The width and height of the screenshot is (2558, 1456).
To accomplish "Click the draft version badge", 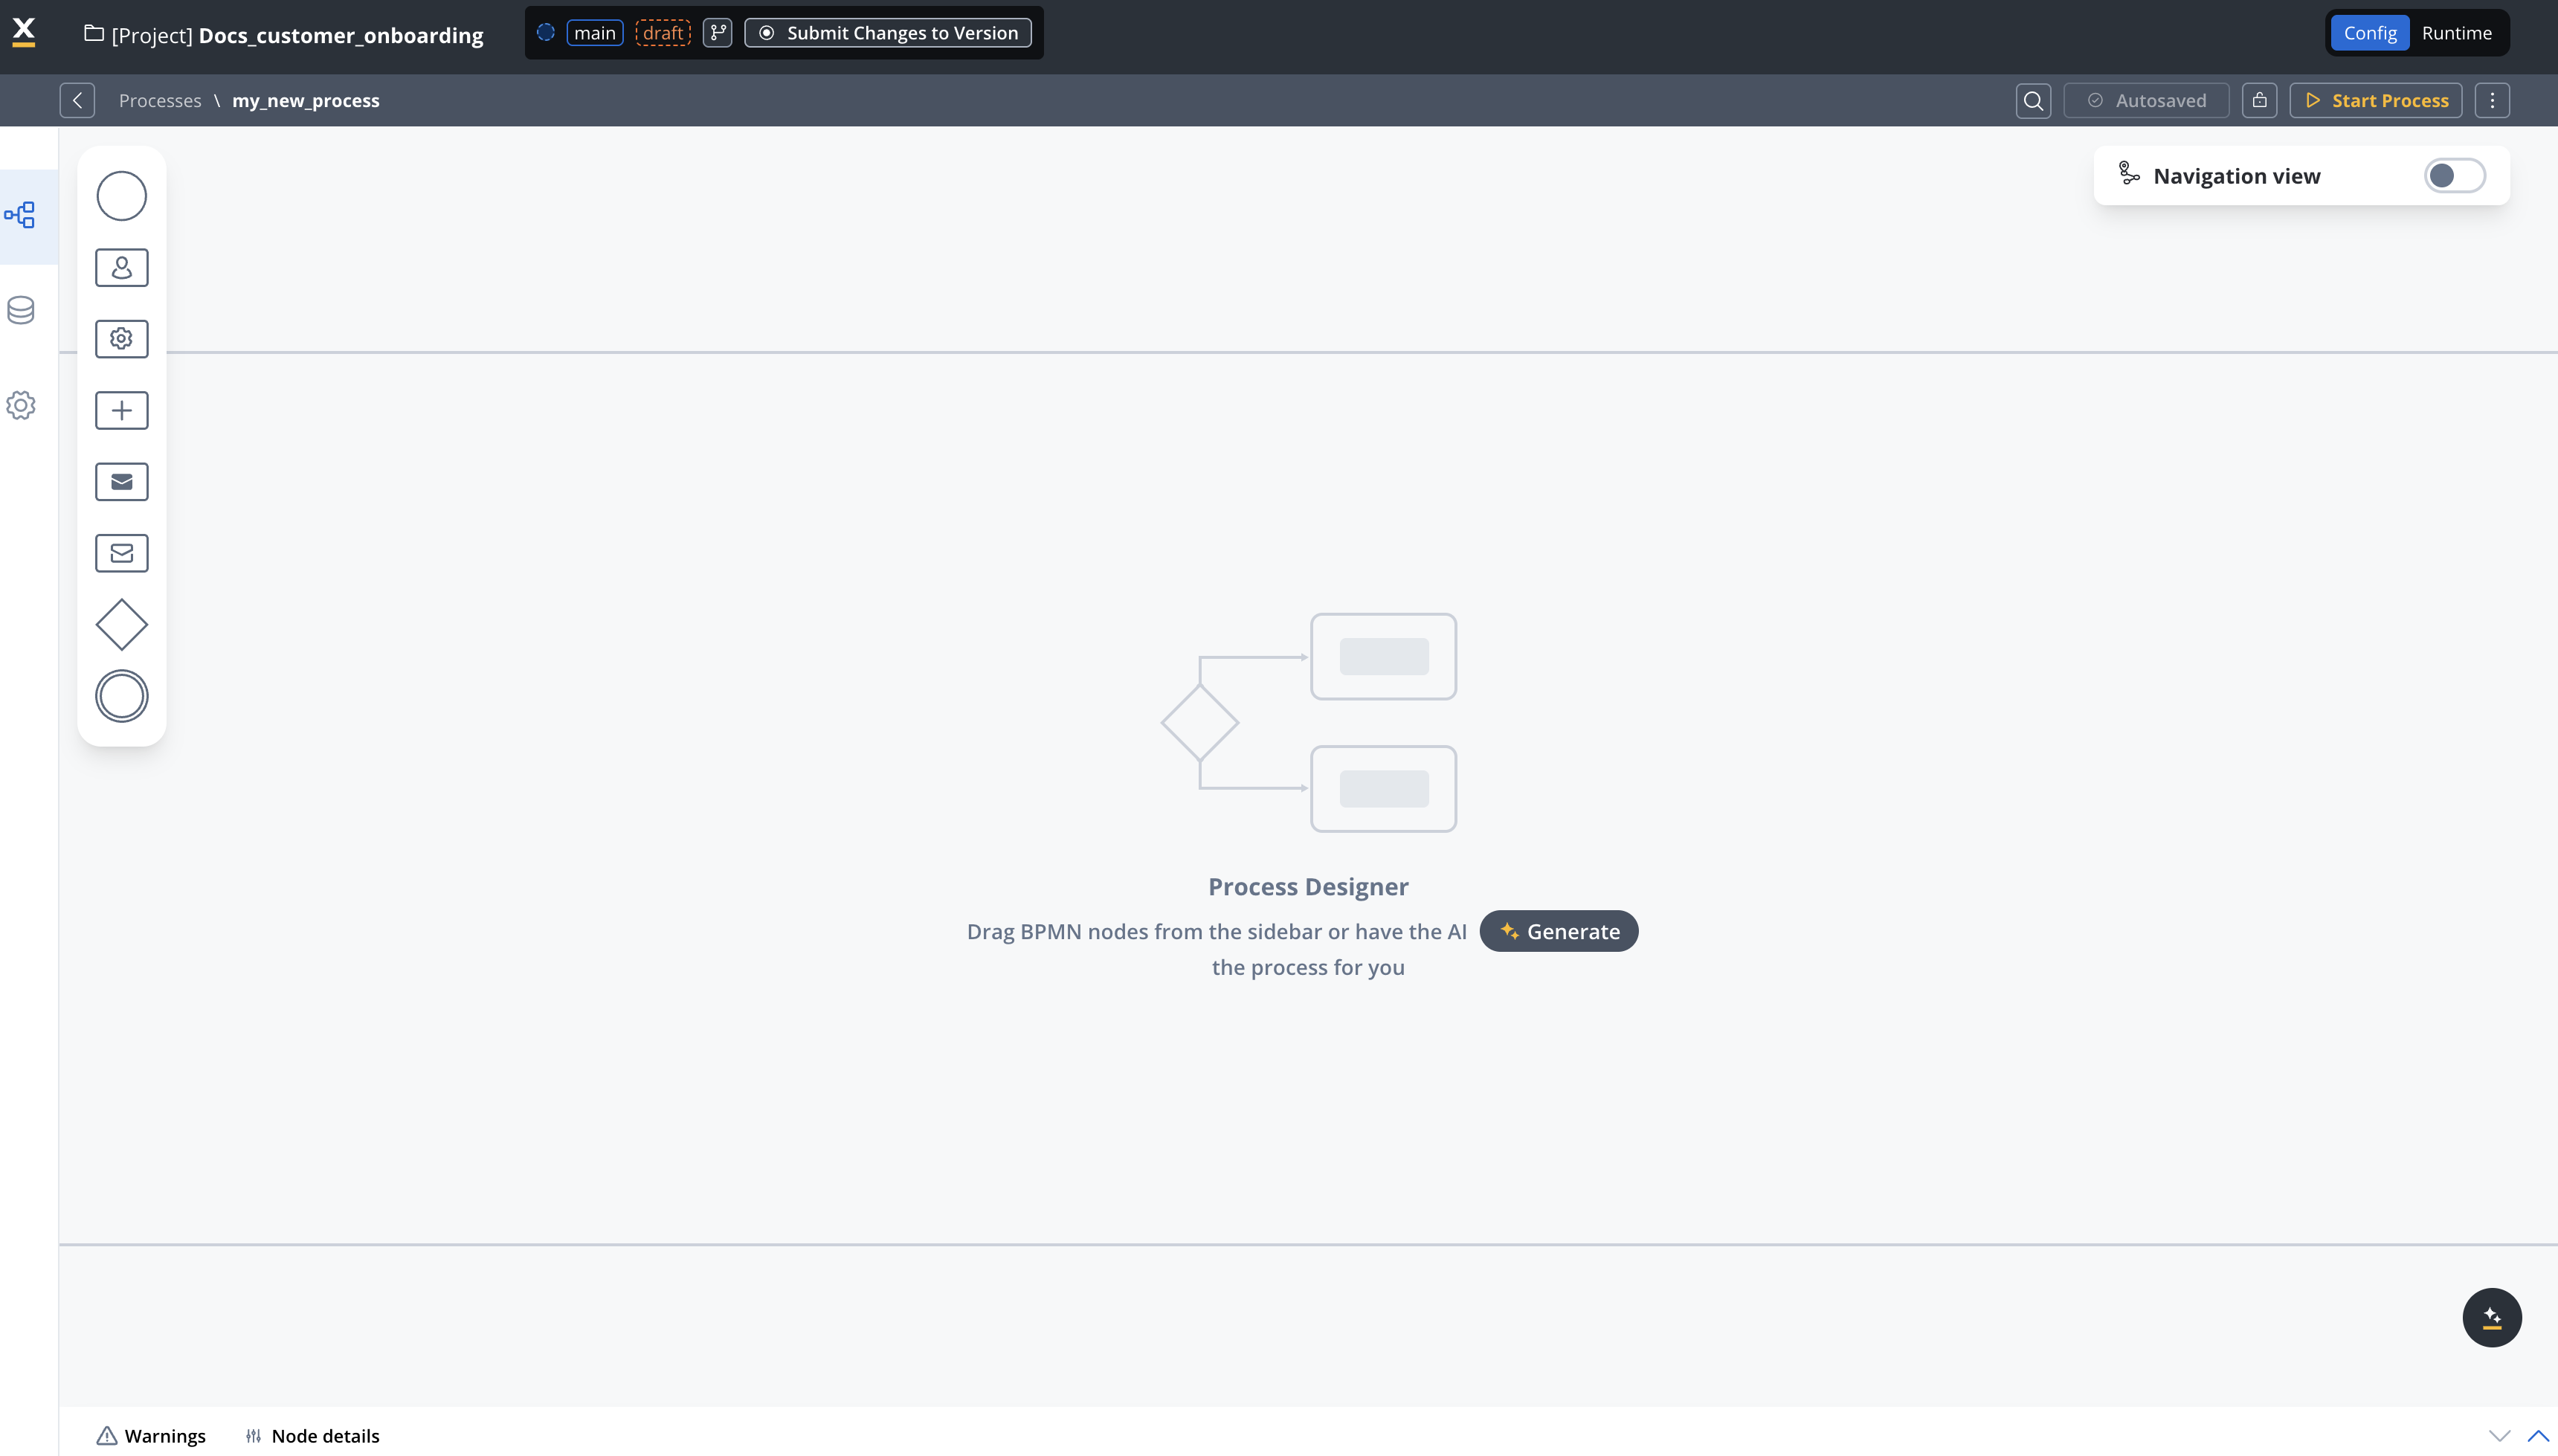I will click(x=663, y=33).
